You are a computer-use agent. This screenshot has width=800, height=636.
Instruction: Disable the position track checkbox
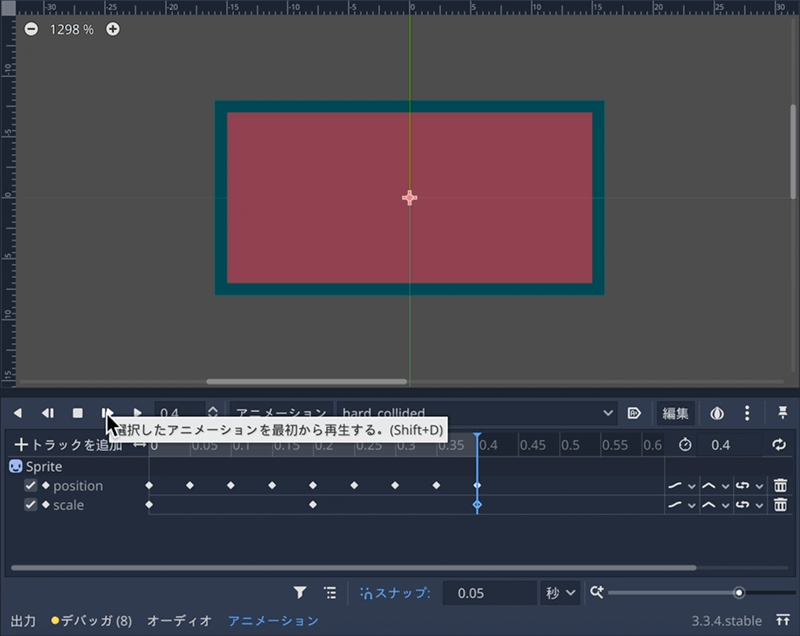(31, 486)
